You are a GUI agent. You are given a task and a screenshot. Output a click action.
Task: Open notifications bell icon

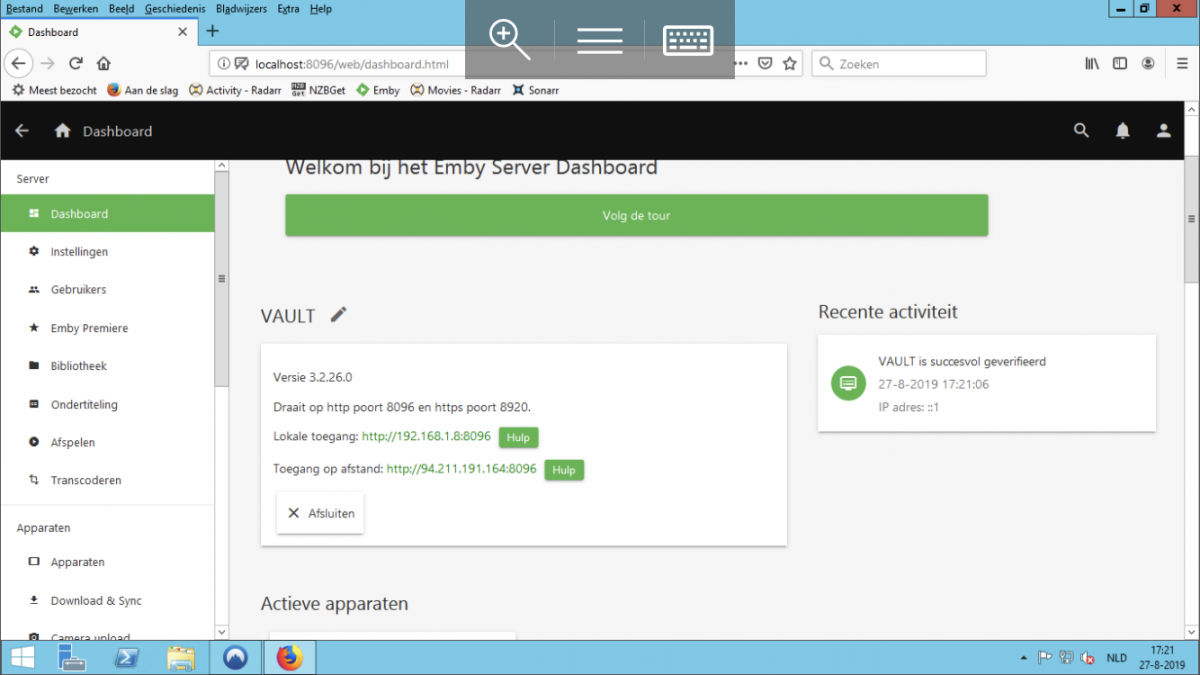[1123, 130]
